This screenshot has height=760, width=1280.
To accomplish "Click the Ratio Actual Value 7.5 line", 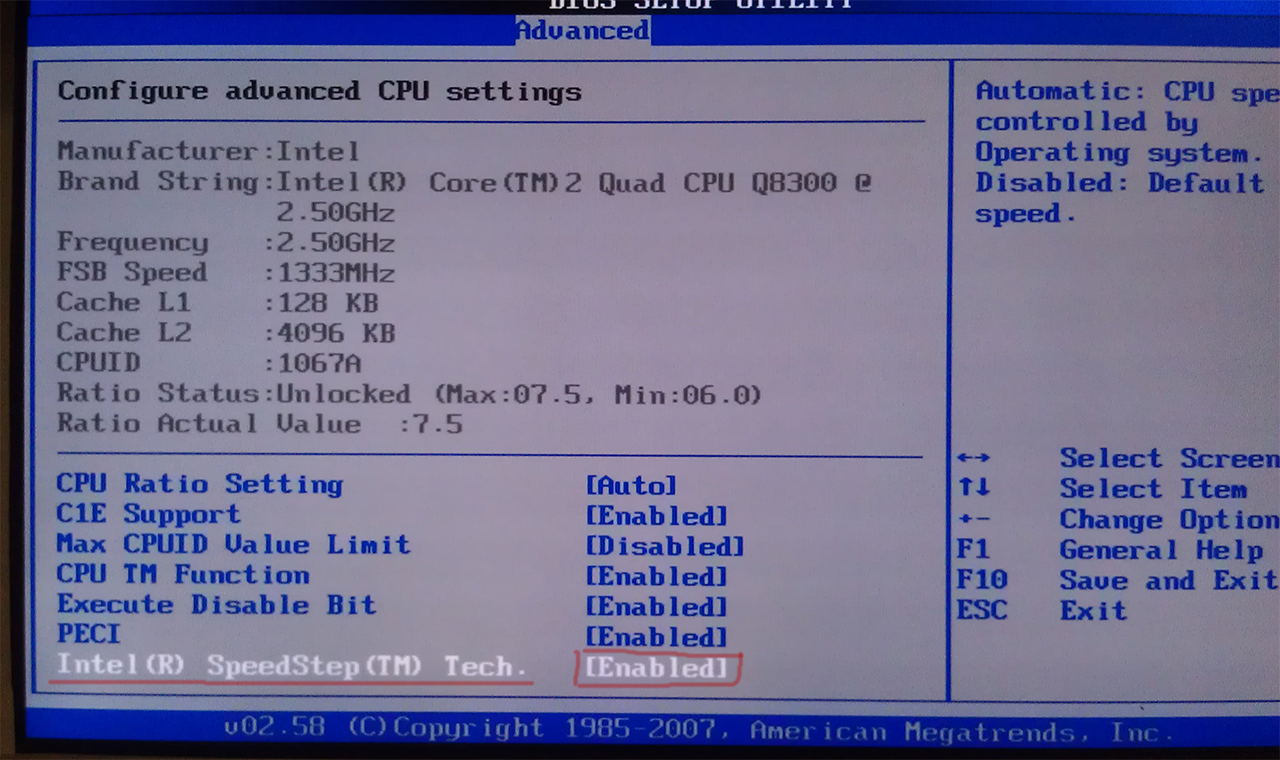I will click(260, 424).
